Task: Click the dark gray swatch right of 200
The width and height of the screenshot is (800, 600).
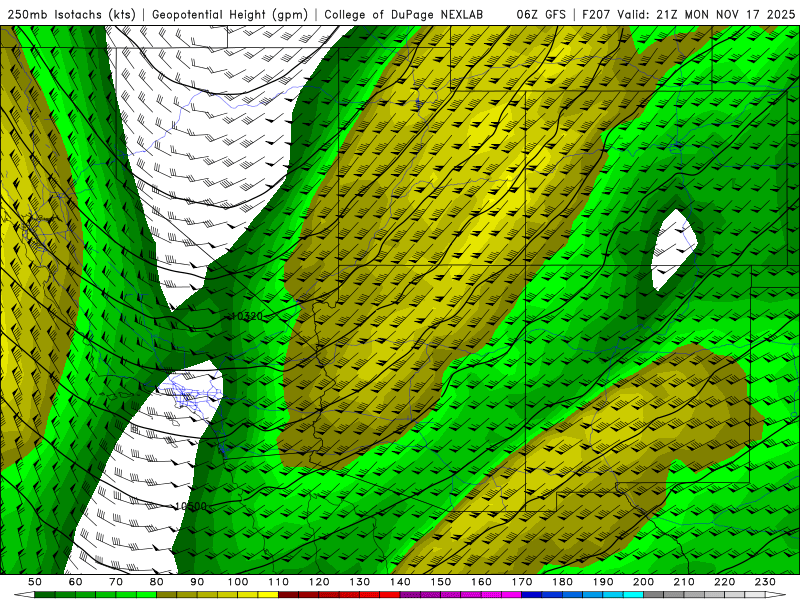Action: [654, 595]
